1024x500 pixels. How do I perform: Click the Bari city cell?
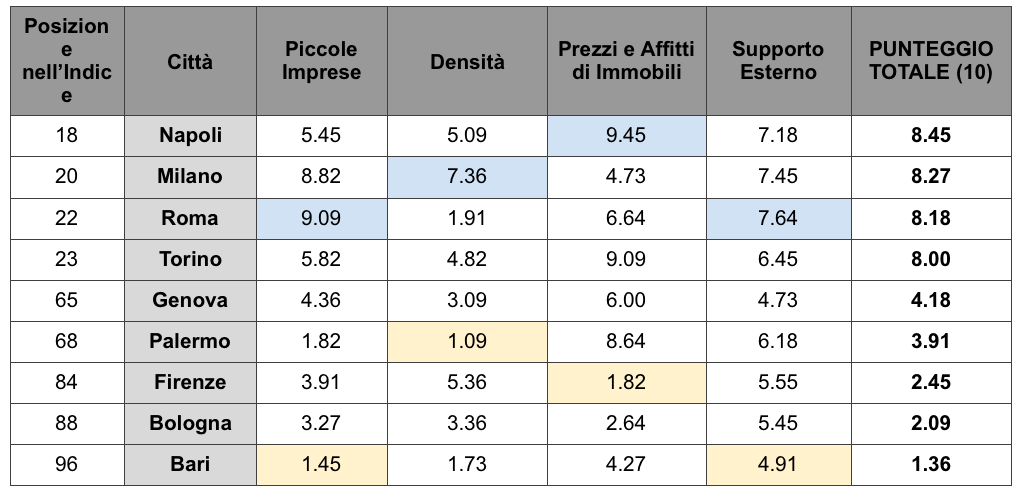(190, 464)
